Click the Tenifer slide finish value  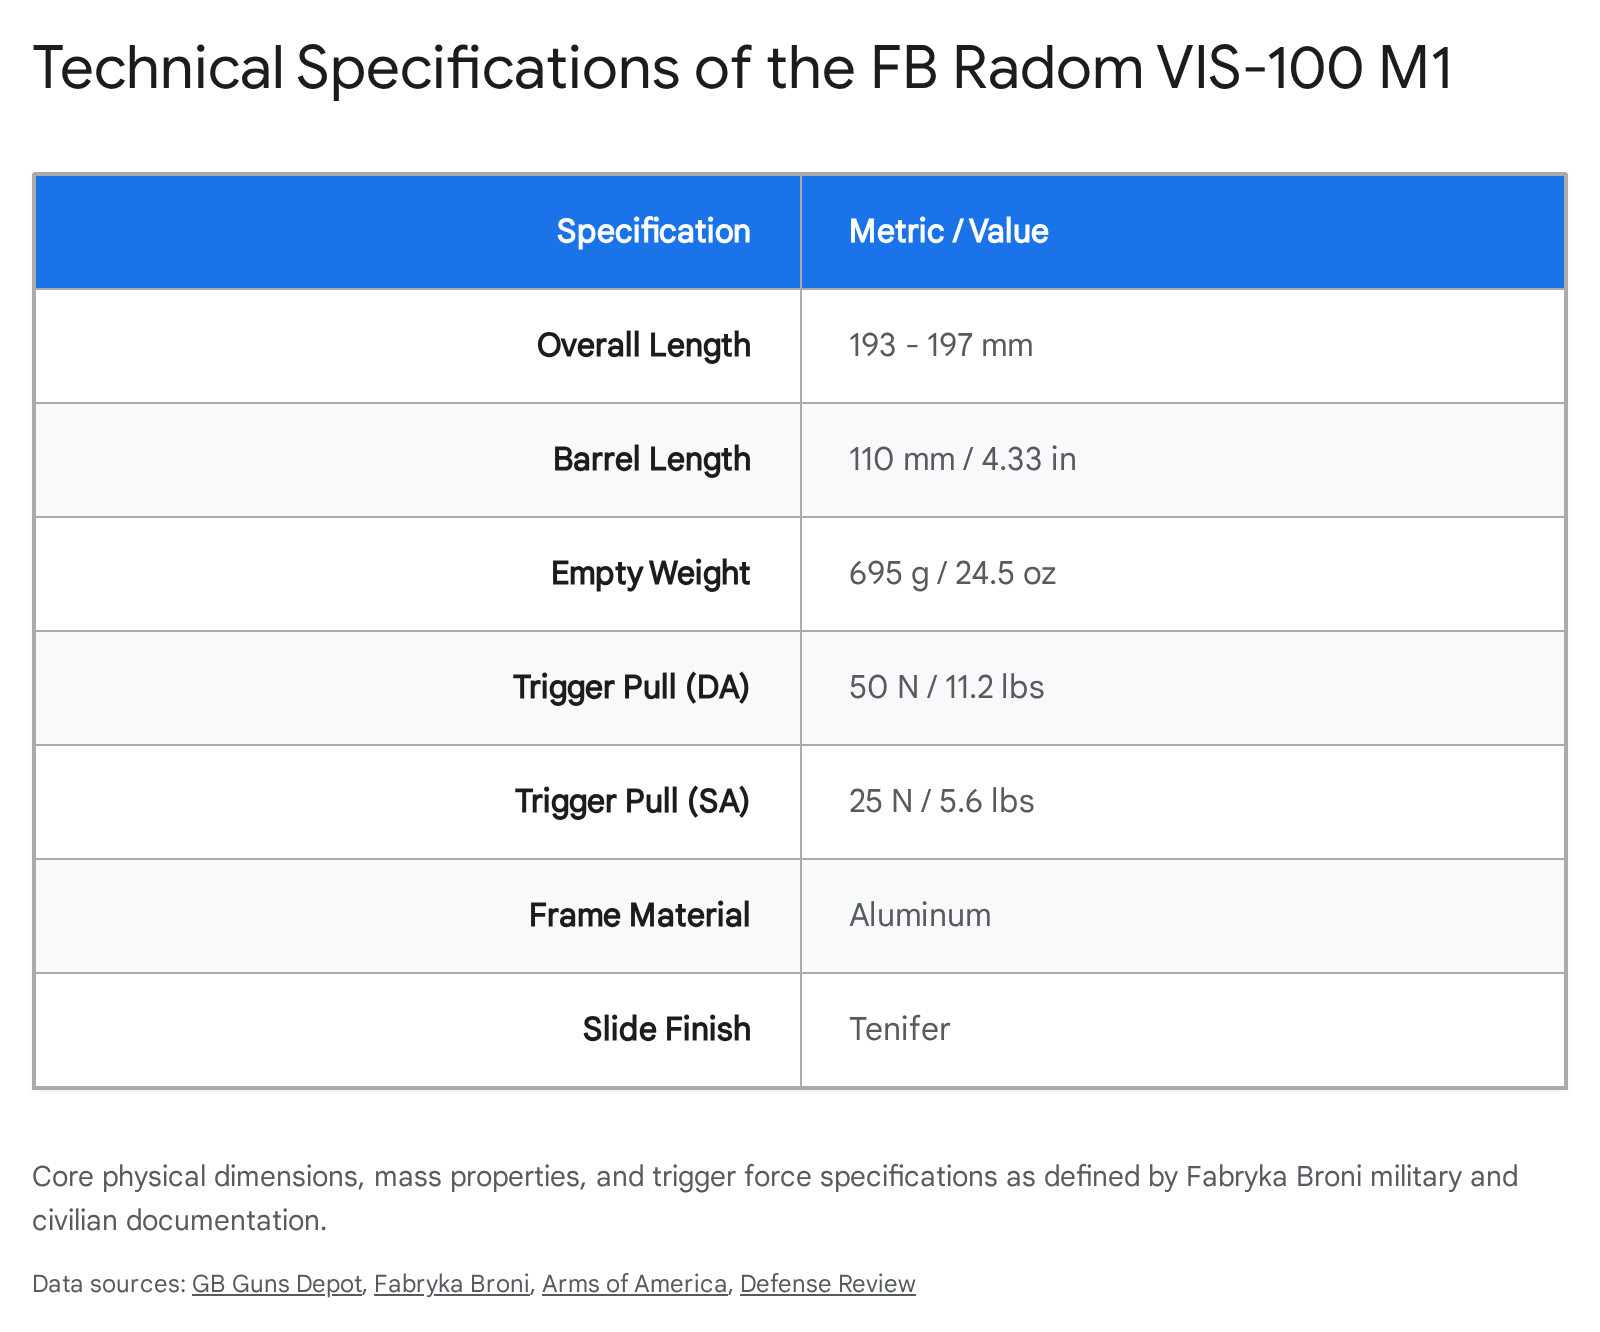click(899, 1030)
